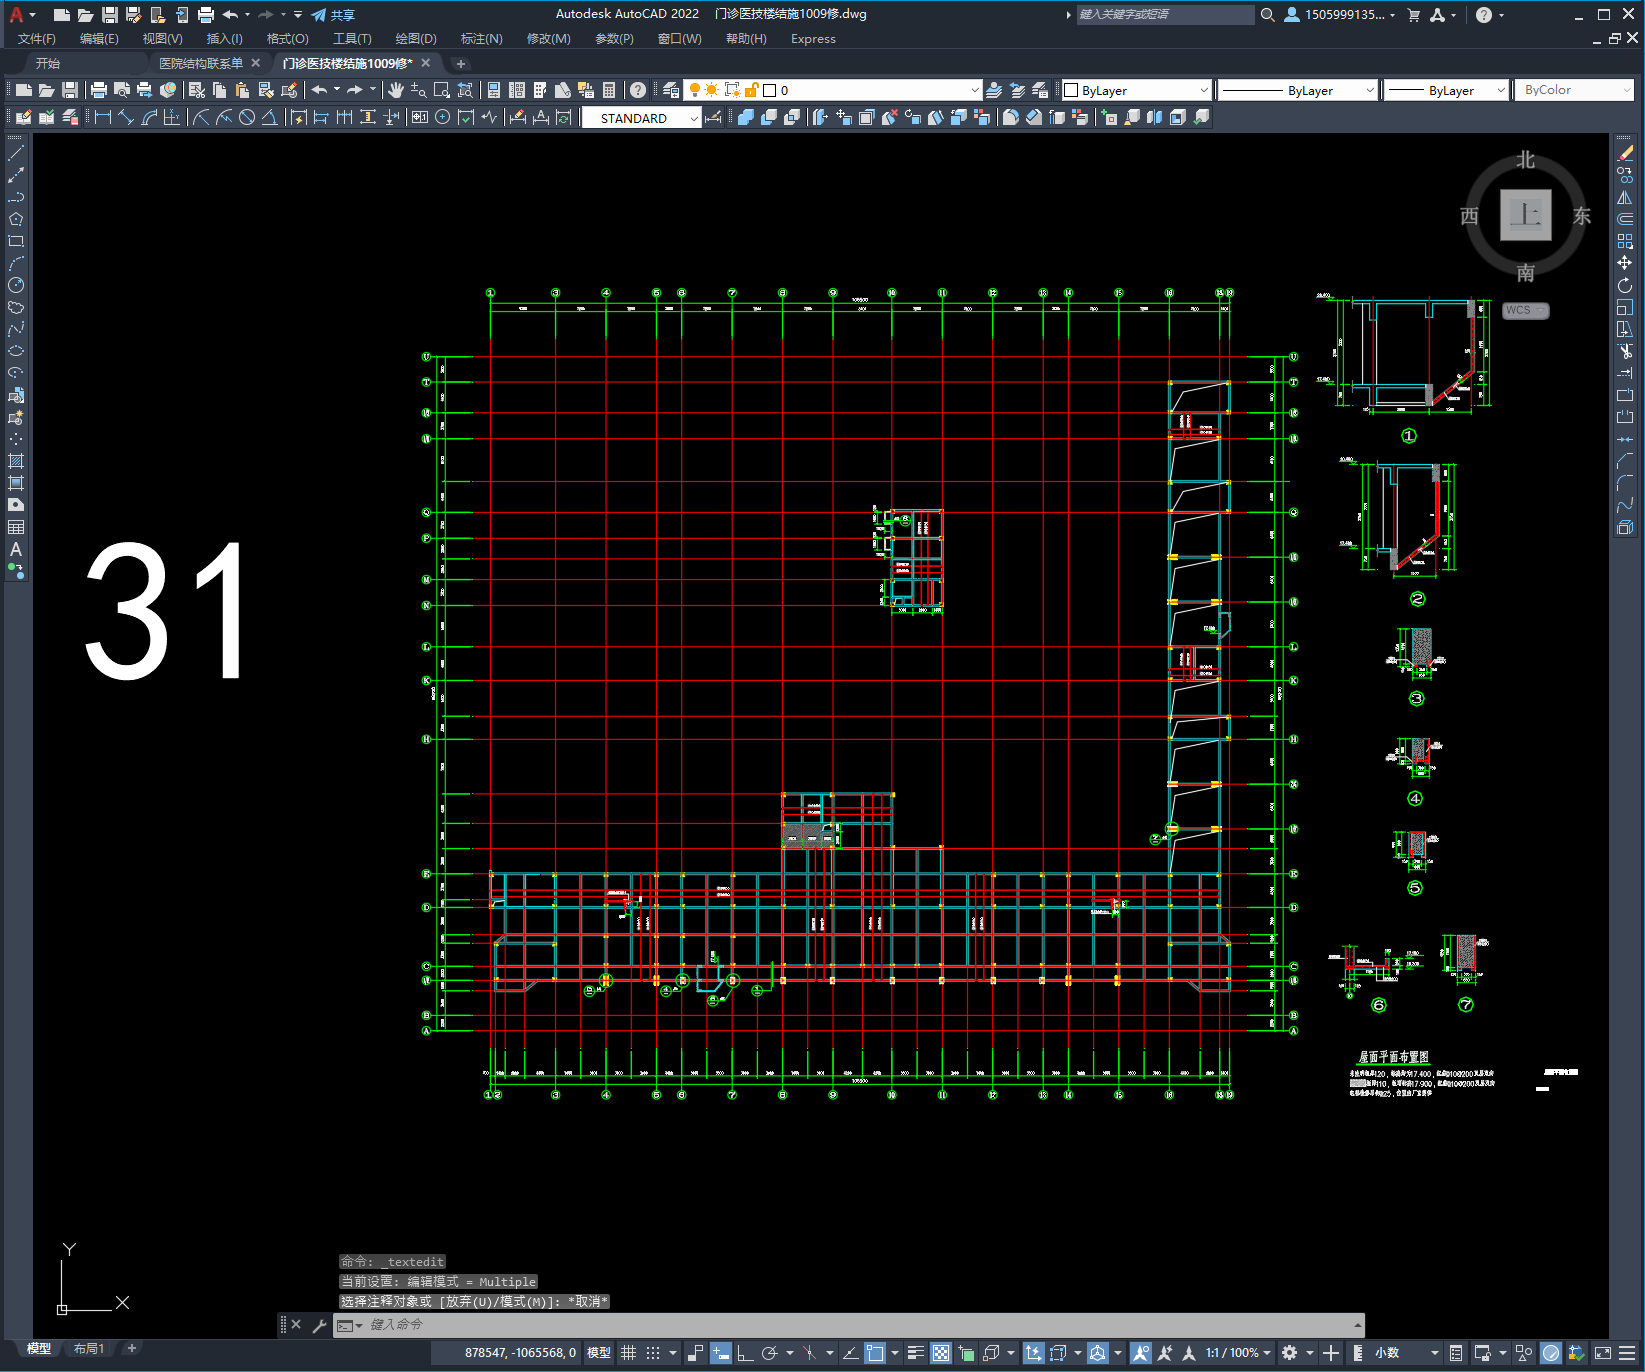
Task: Click the keyword search box in title bar
Action: click(x=1165, y=15)
